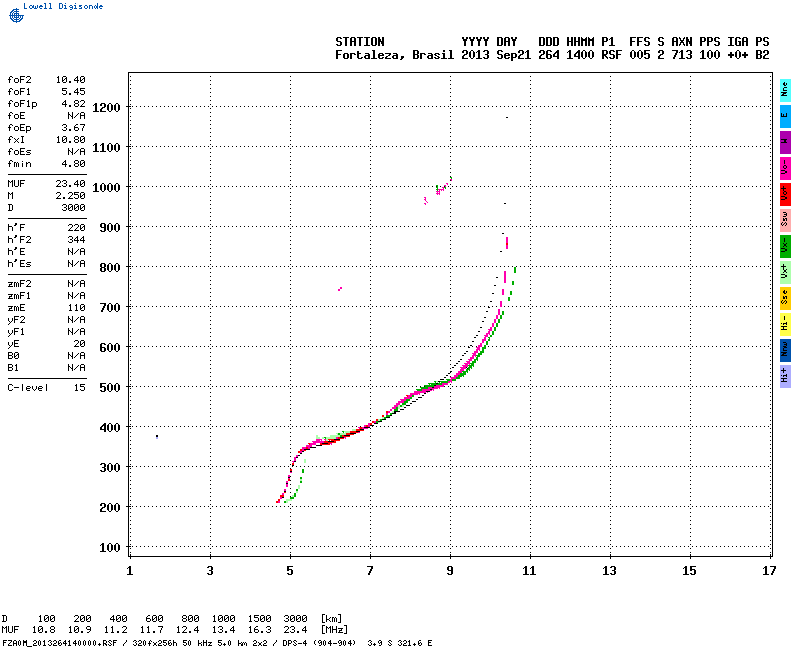Select the blue E legend swatch

tap(785, 116)
